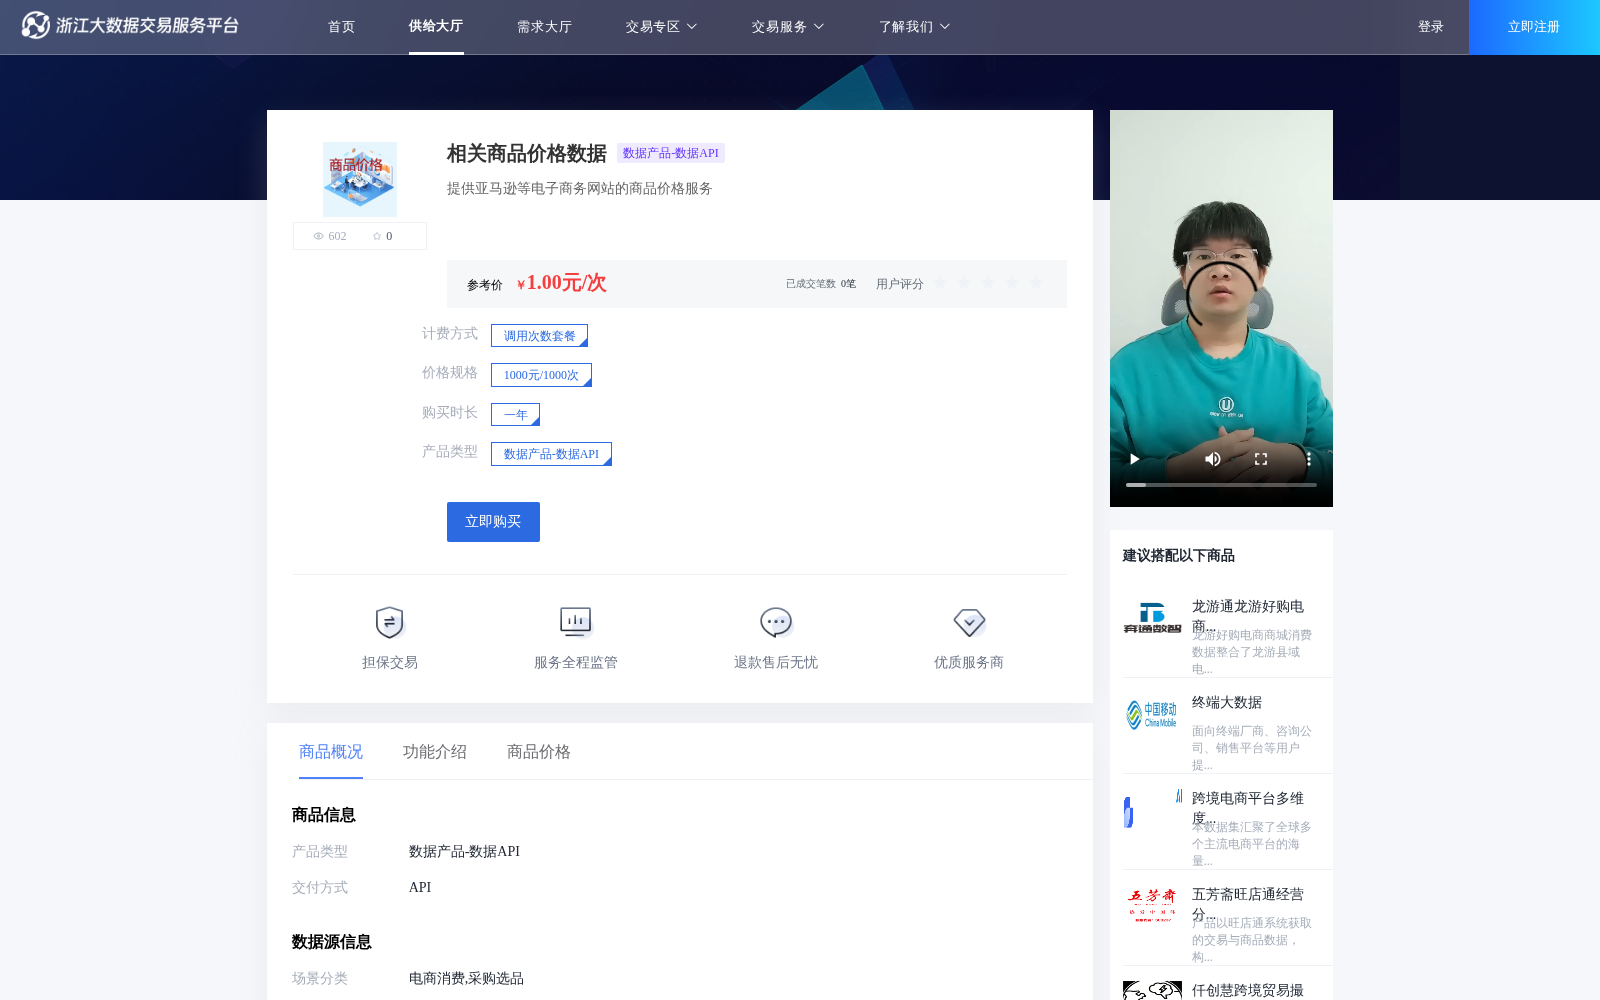Viewport: 1600px width, 1000px height.
Task: Click the 服务全程监管 monitor icon
Action: [576, 622]
